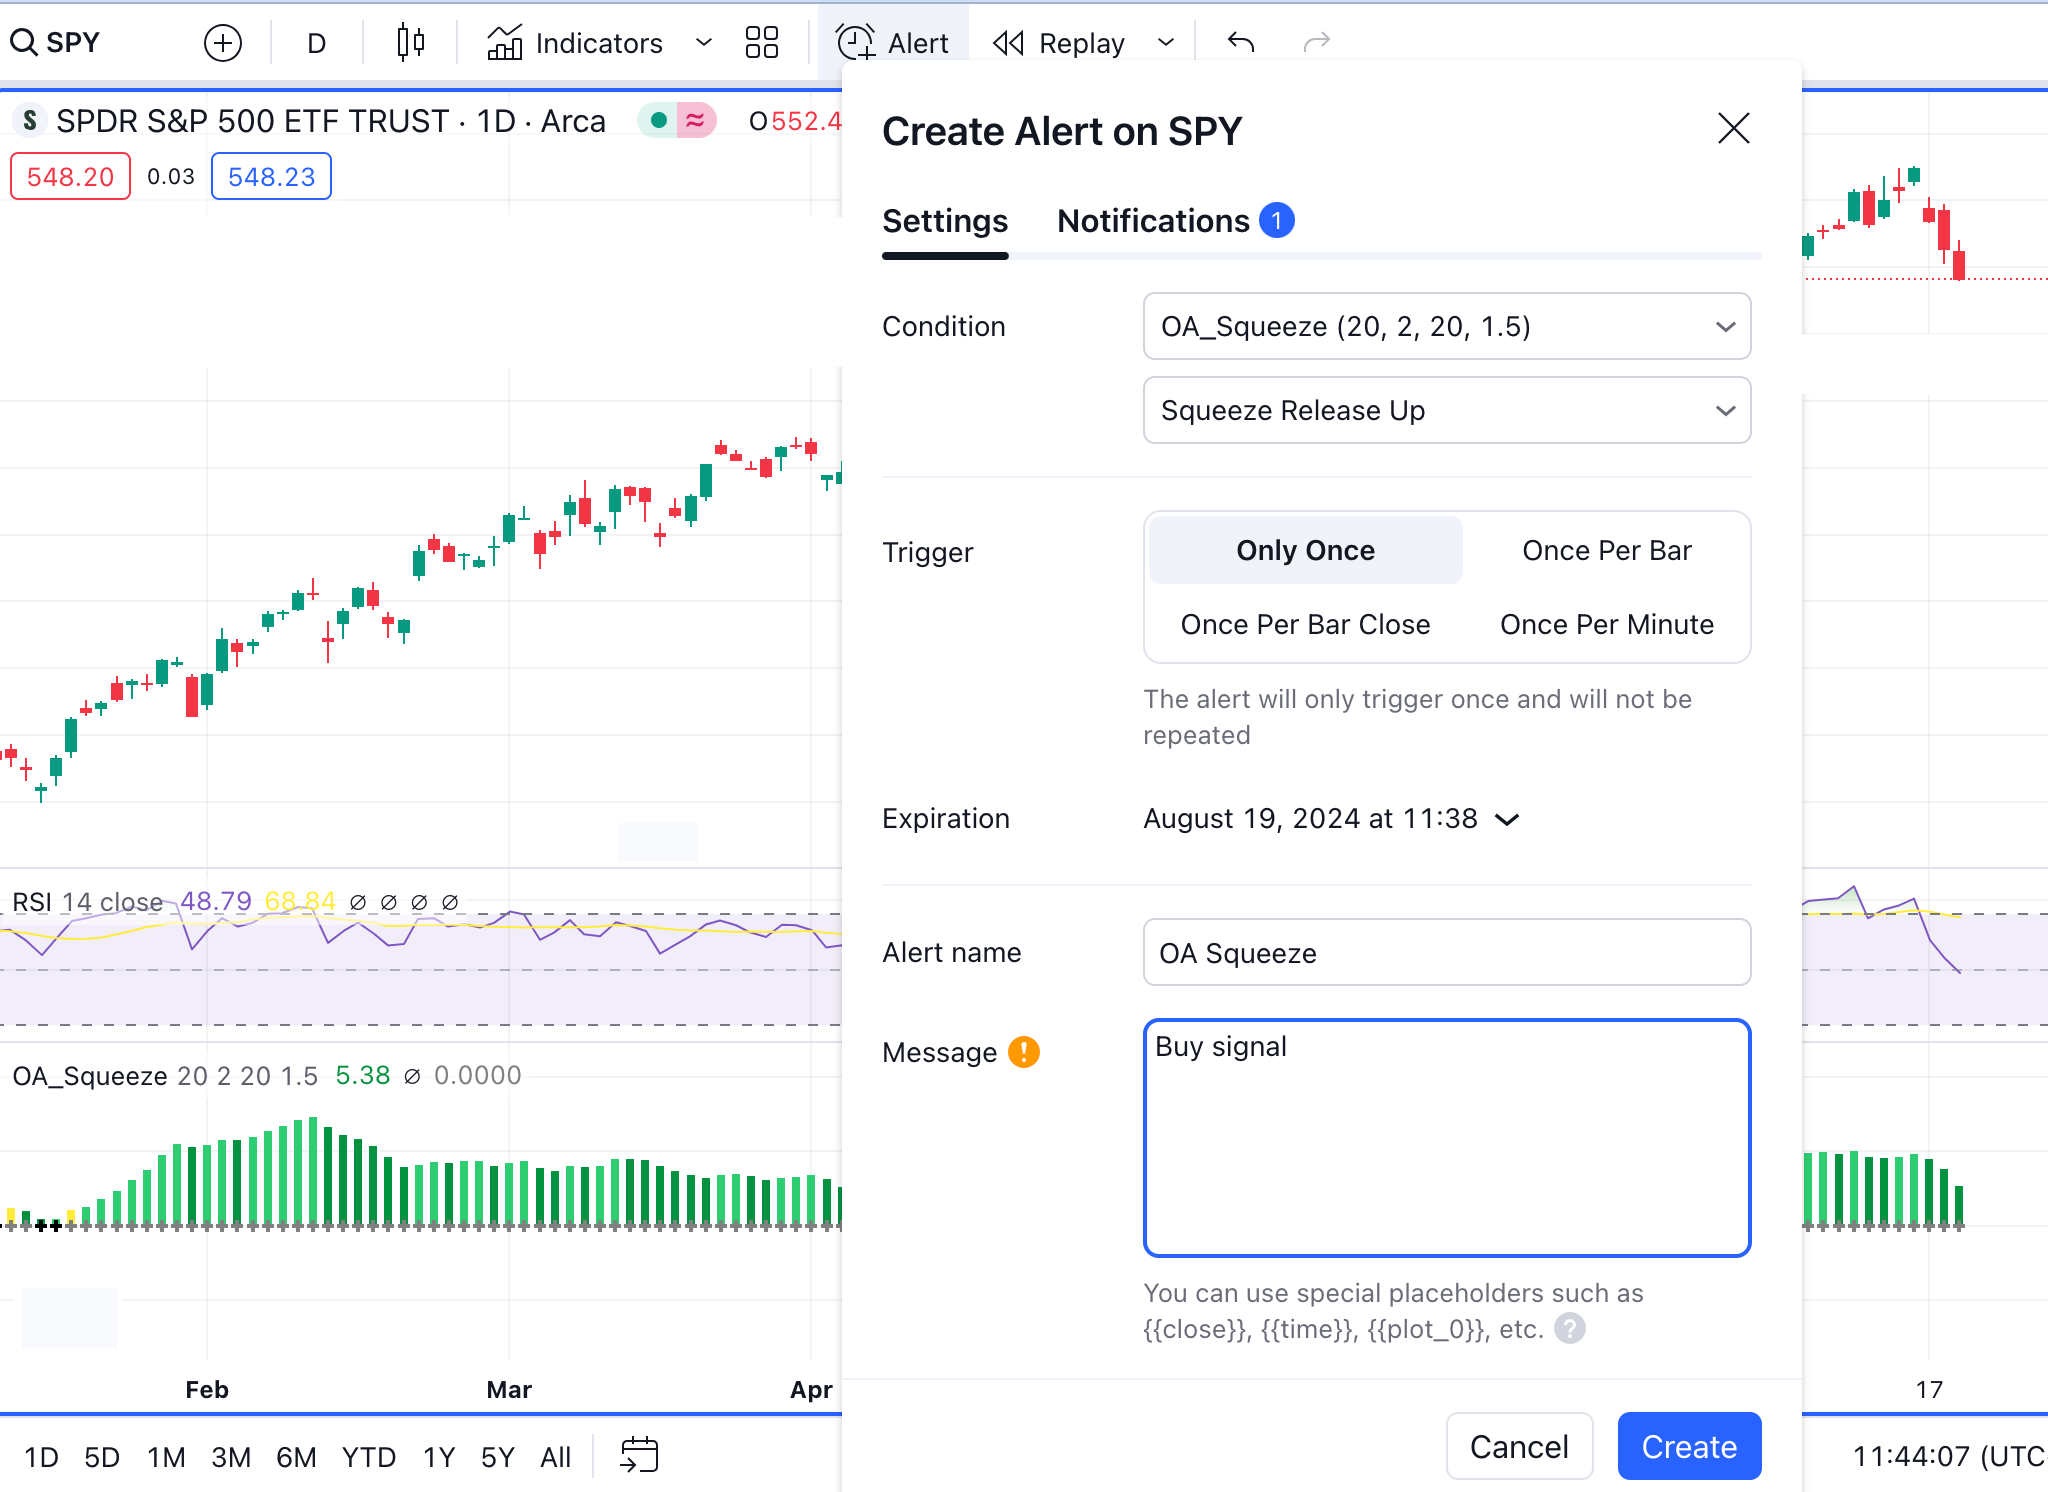Set chart range to 1D
Screen dimensions: 2048x1492
pos(41,1457)
